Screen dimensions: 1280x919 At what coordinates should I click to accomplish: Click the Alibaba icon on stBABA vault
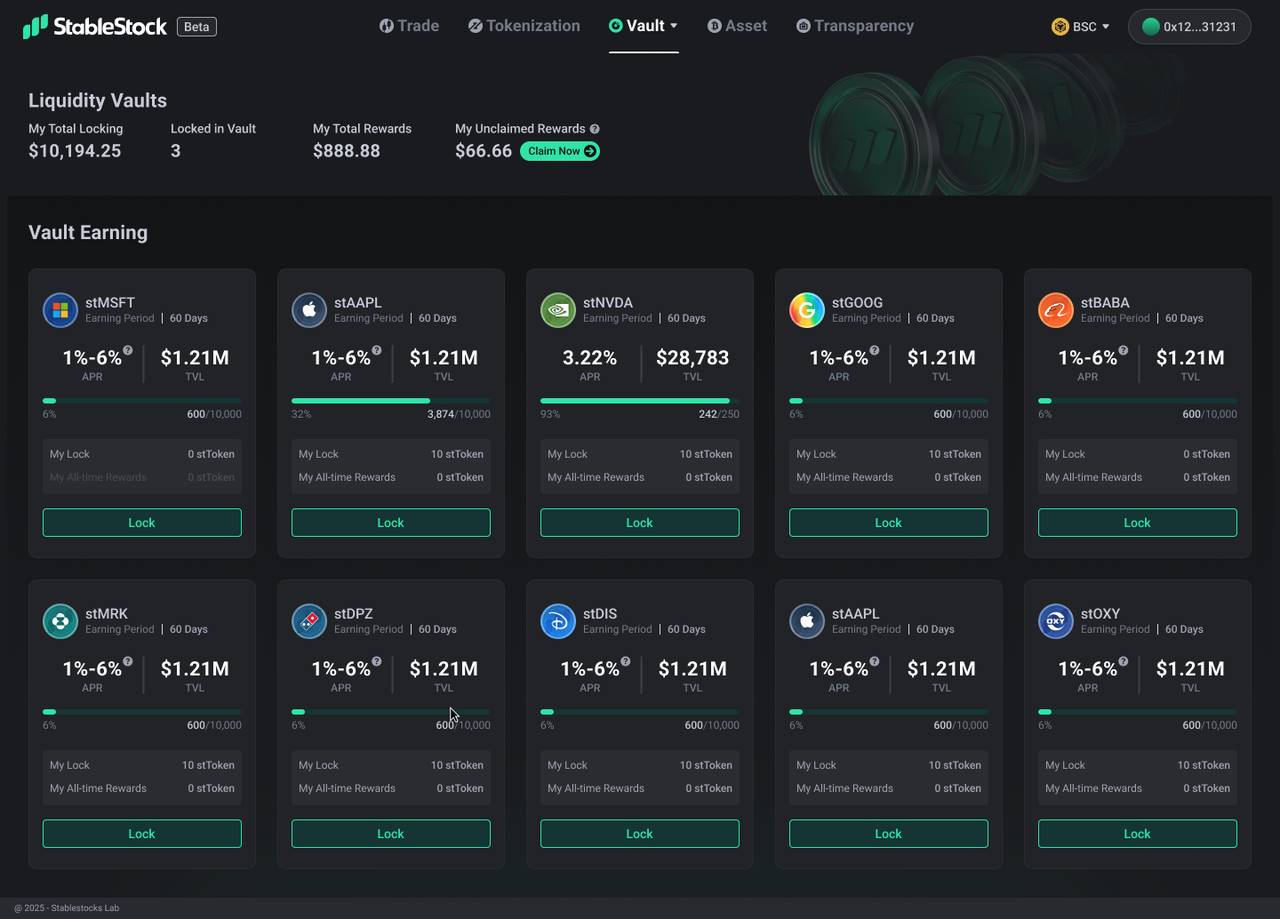(1056, 310)
